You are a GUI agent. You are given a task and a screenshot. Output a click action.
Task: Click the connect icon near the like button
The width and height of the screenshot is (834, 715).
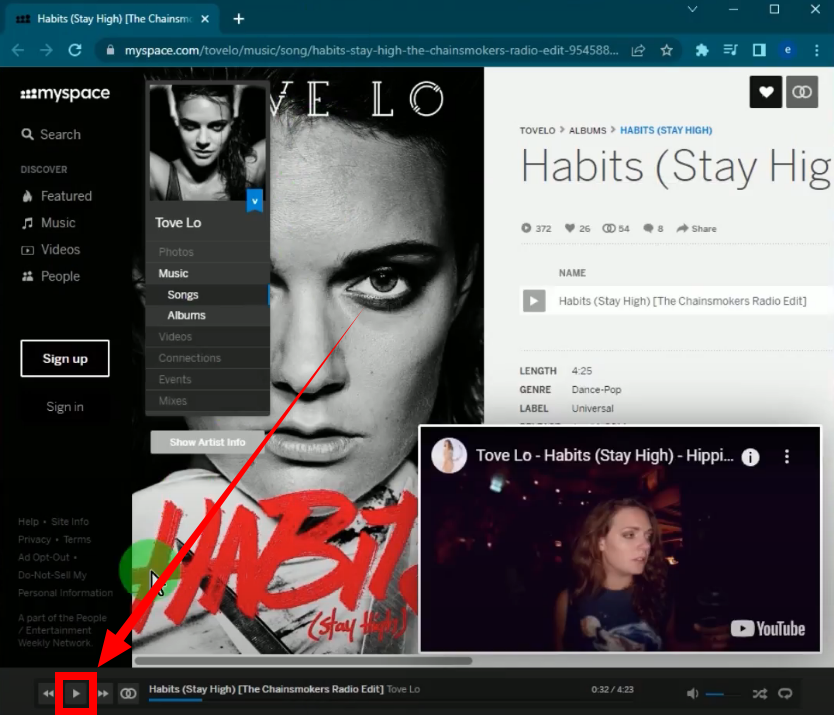pyautogui.click(x=802, y=91)
